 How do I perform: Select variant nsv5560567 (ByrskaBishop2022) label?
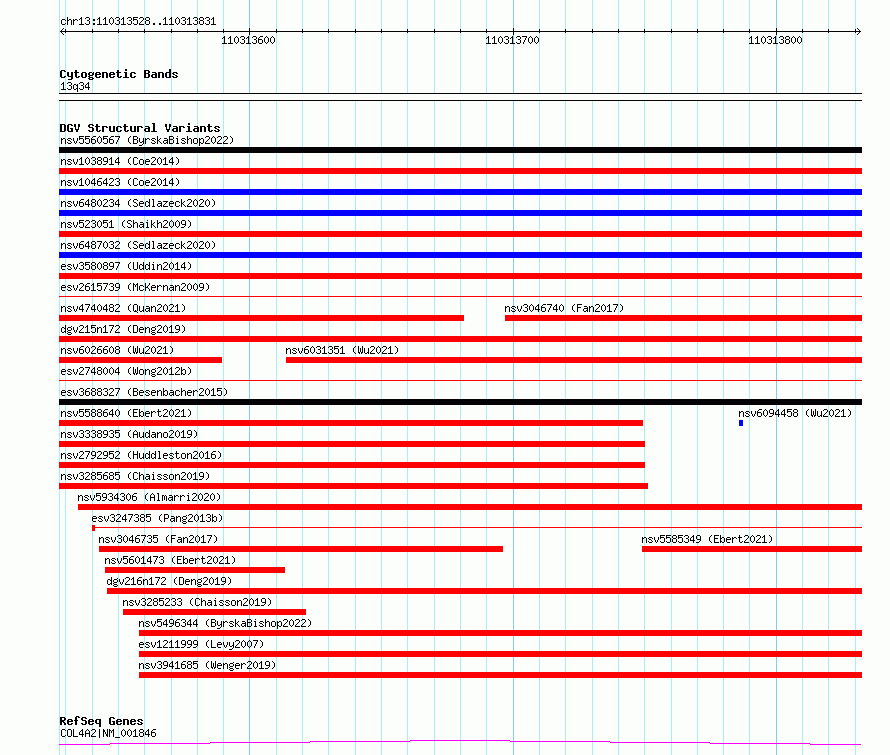click(x=147, y=140)
